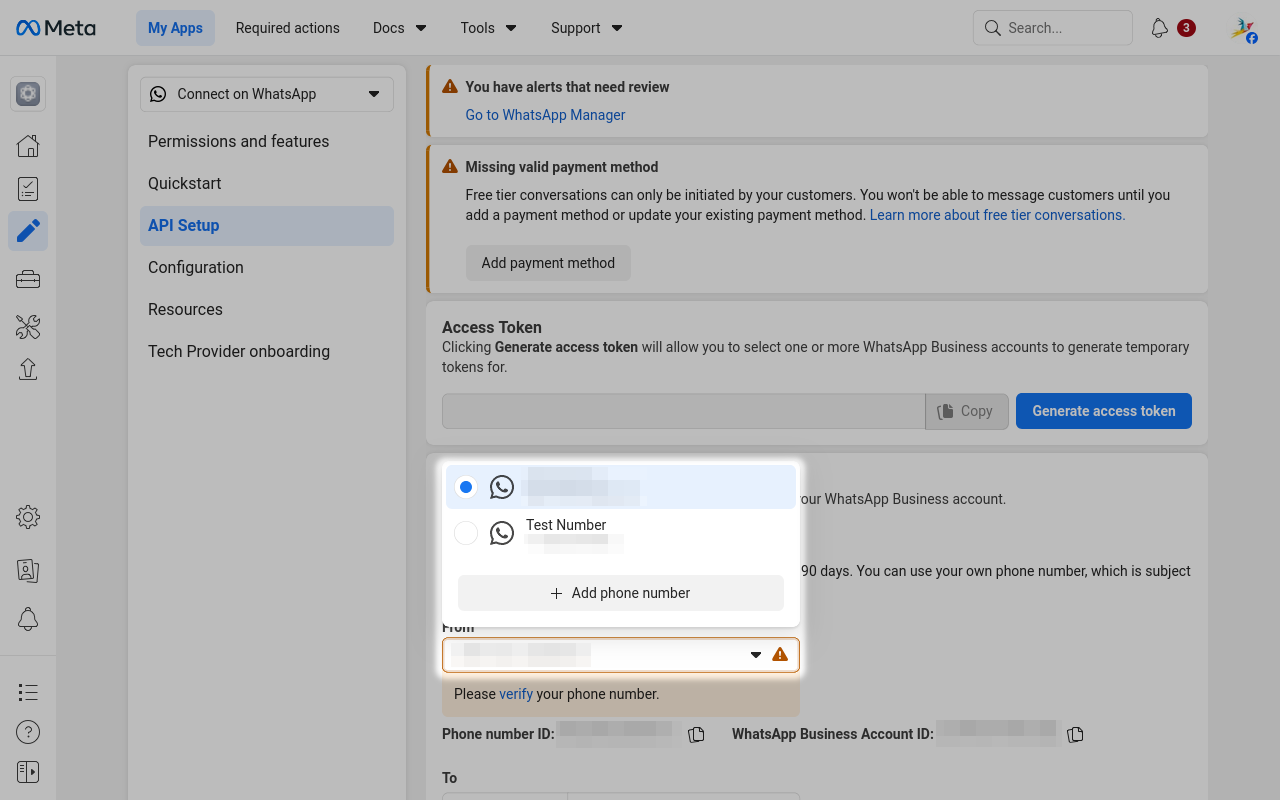
Task: Click Generate access token
Action: coord(1104,411)
